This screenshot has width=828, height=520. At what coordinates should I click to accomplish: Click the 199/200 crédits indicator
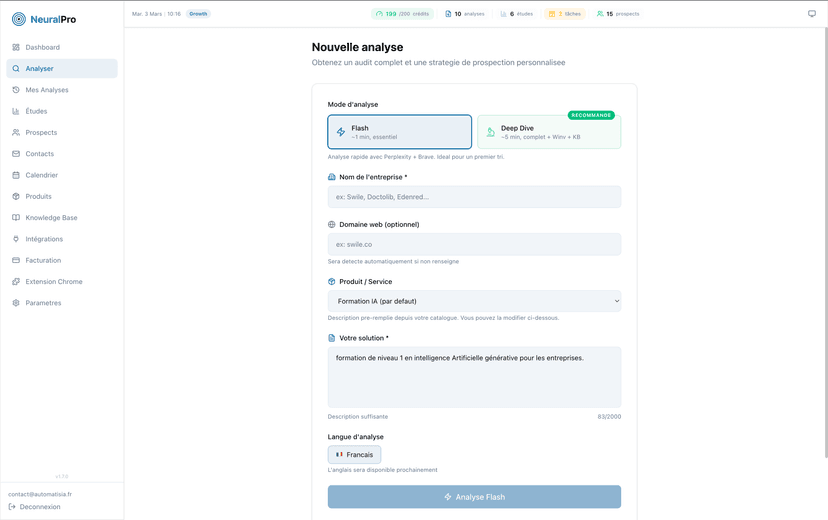(x=402, y=14)
